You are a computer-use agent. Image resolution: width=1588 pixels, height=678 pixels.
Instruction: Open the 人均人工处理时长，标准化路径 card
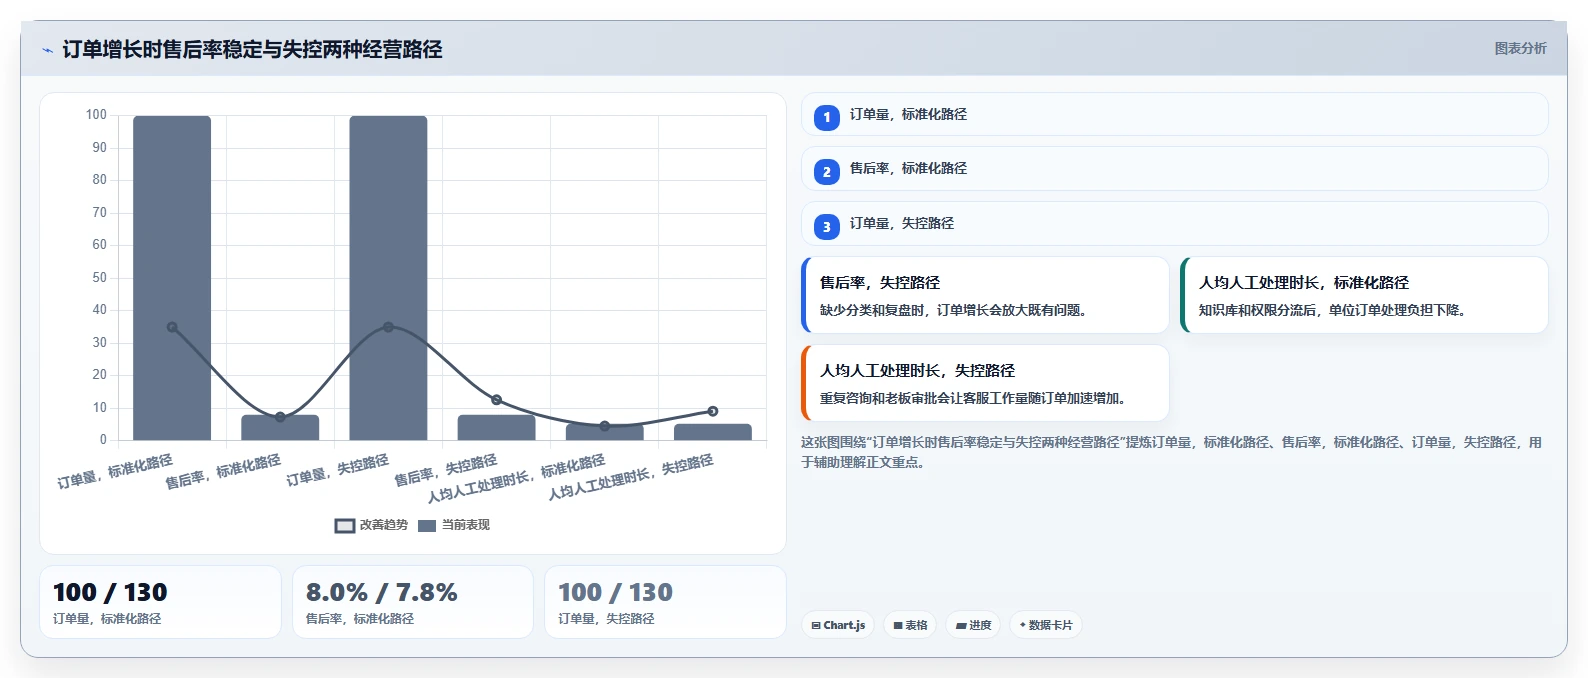pyautogui.click(x=1364, y=295)
